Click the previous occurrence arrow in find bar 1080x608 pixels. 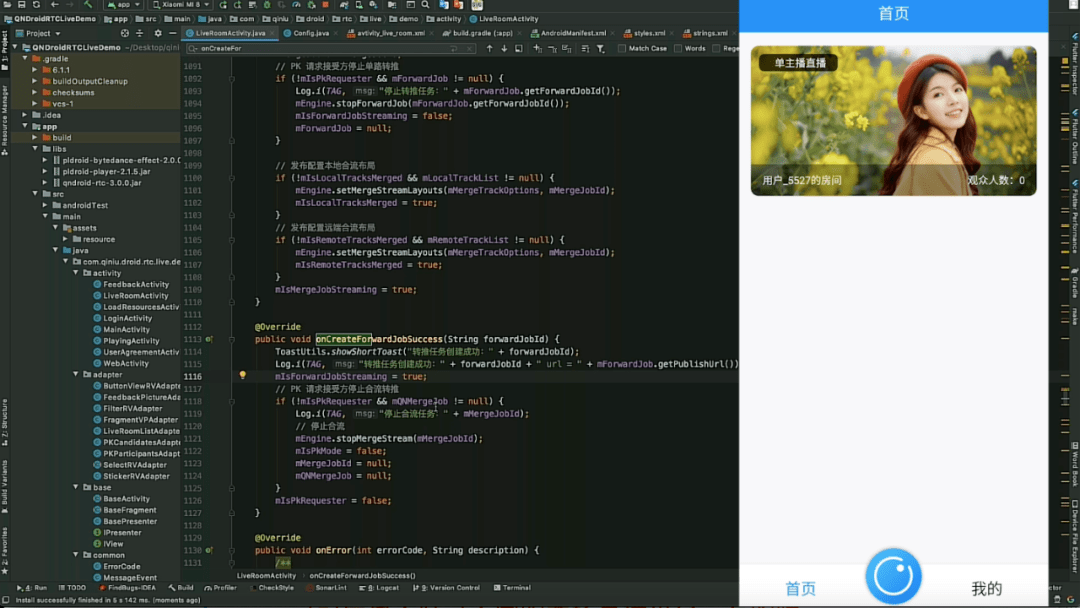point(490,48)
